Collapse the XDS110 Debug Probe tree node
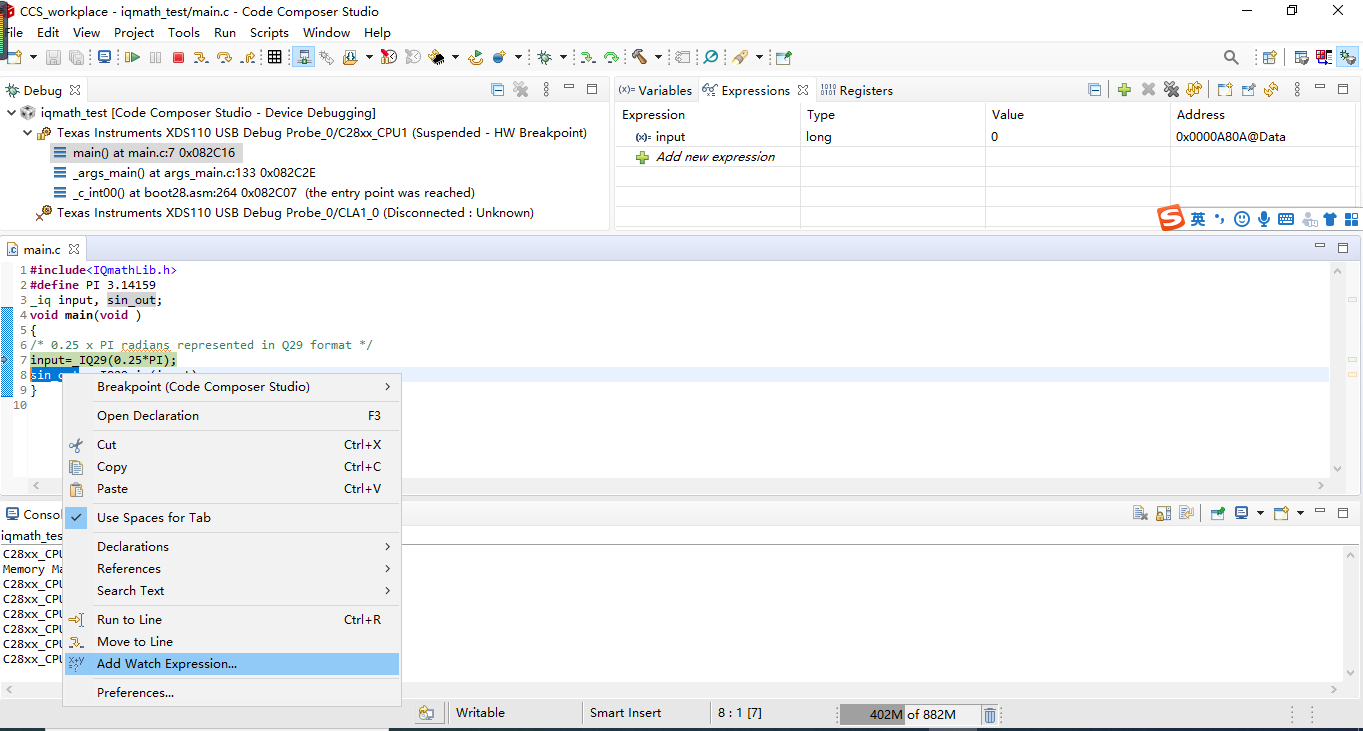This screenshot has width=1363, height=731. pyautogui.click(x=27, y=132)
